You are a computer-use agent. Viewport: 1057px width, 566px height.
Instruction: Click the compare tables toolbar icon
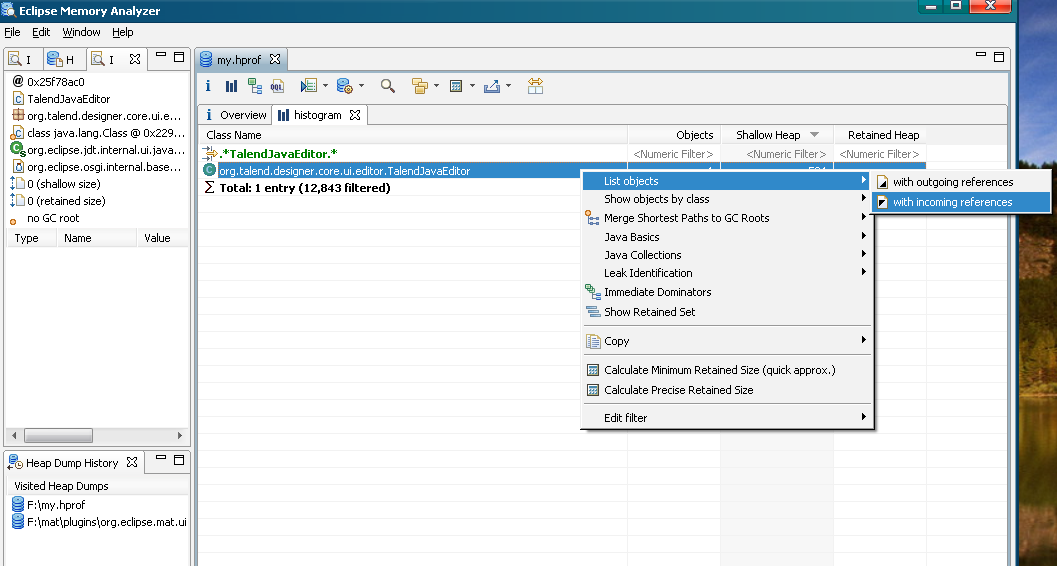point(535,86)
